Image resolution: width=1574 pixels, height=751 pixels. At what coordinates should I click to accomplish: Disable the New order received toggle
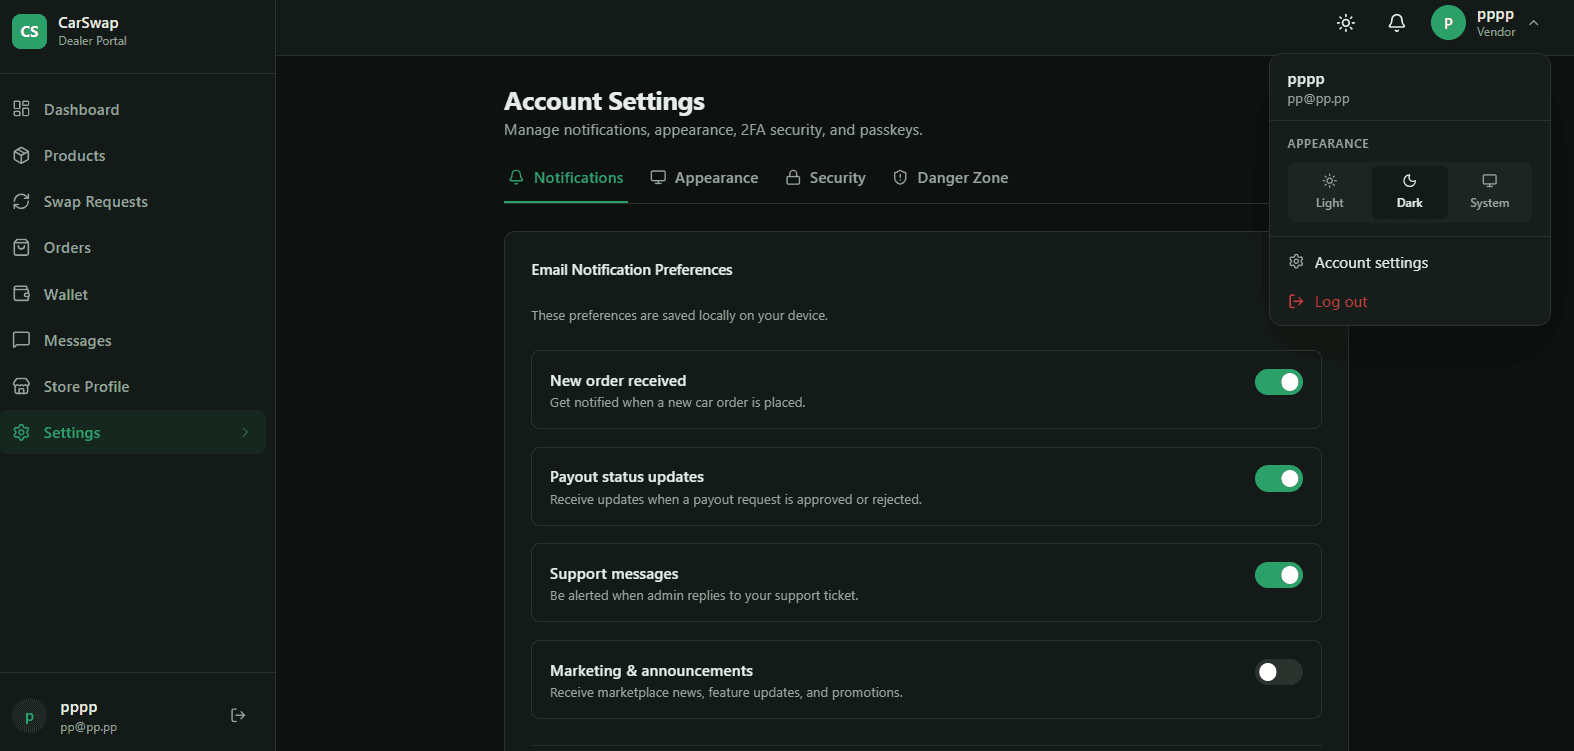click(x=1279, y=382)
